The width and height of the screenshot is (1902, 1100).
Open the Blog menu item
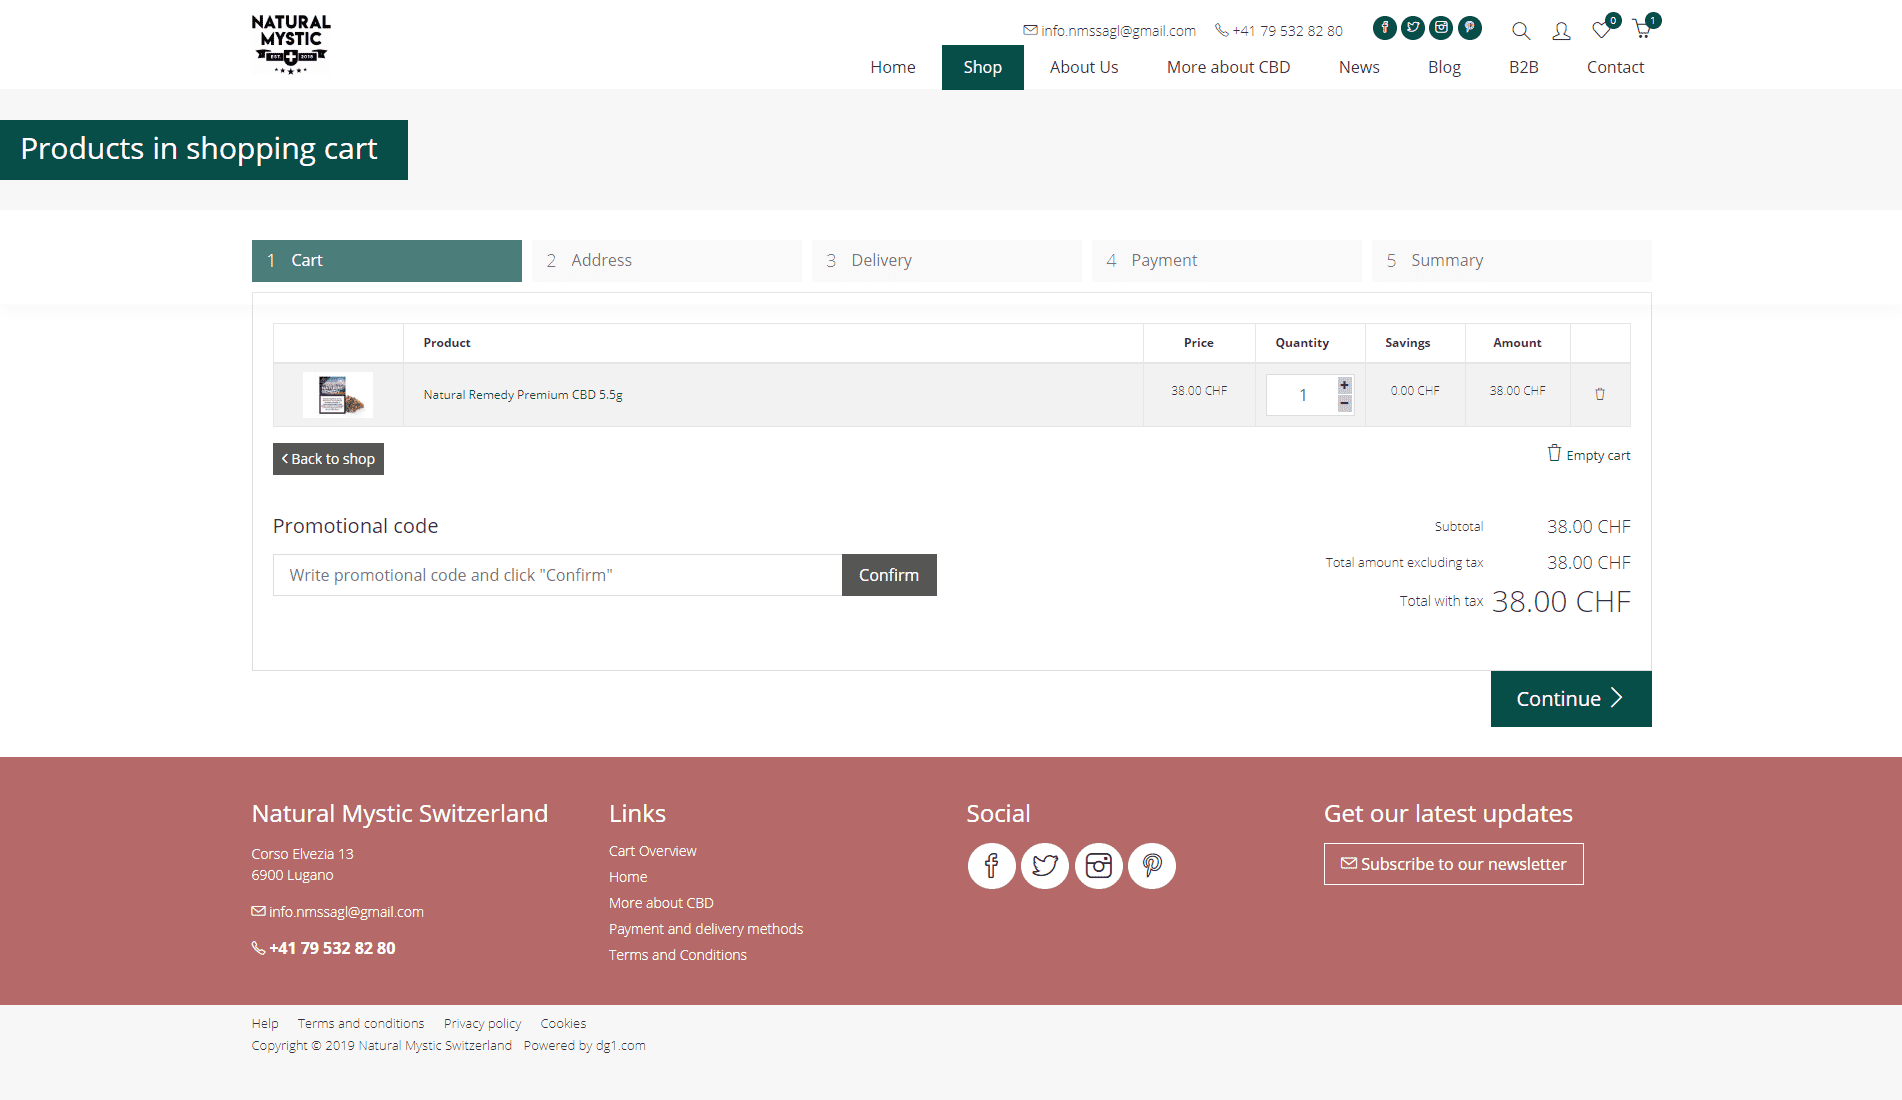[1444, 67]
